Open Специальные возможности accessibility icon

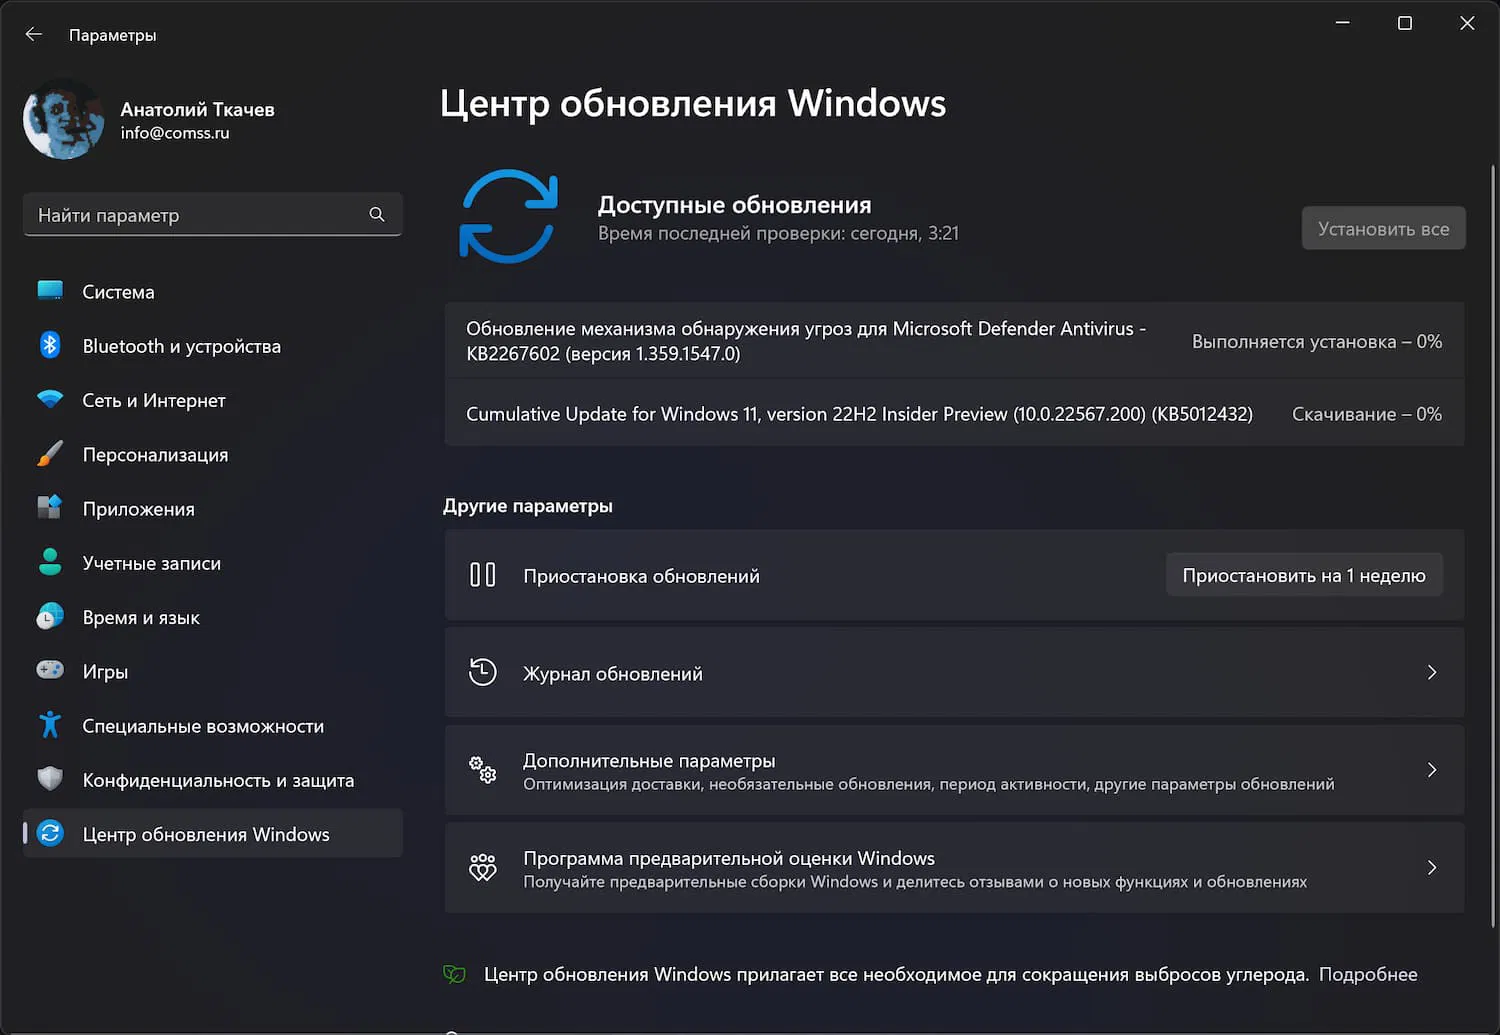pos(50,725)
